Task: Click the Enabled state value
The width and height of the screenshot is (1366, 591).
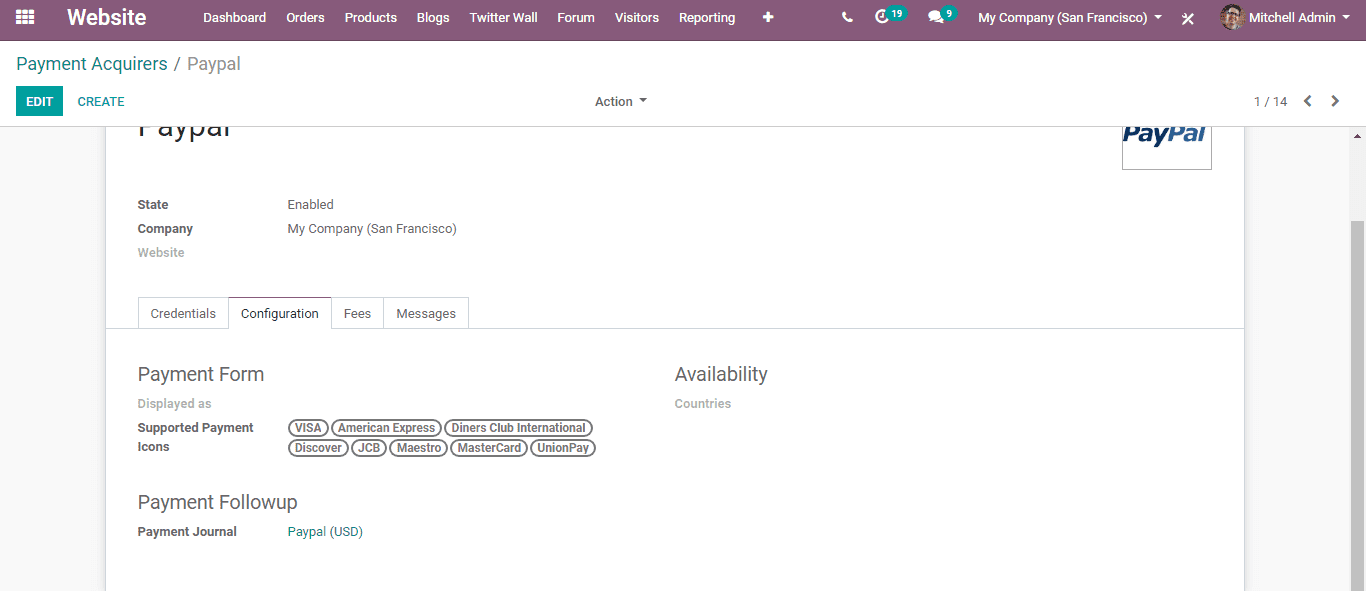Action: [x=310, y=205]
